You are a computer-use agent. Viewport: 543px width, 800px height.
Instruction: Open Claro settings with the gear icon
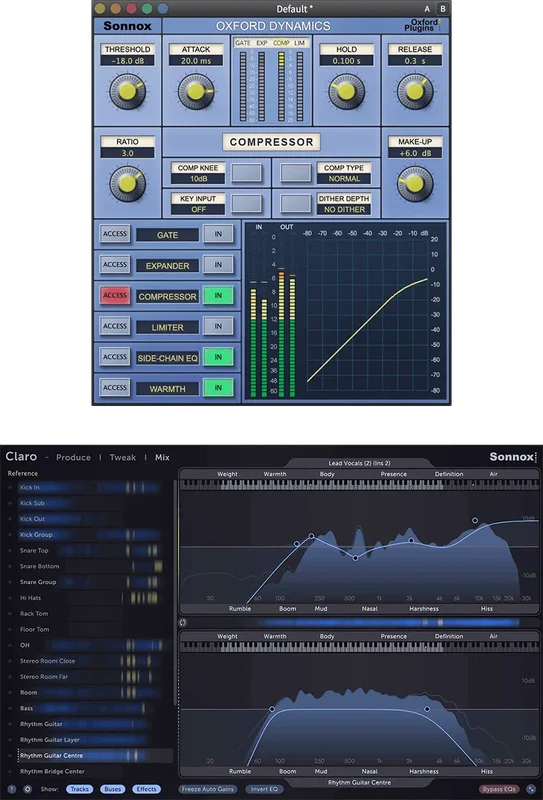[28, 789]
